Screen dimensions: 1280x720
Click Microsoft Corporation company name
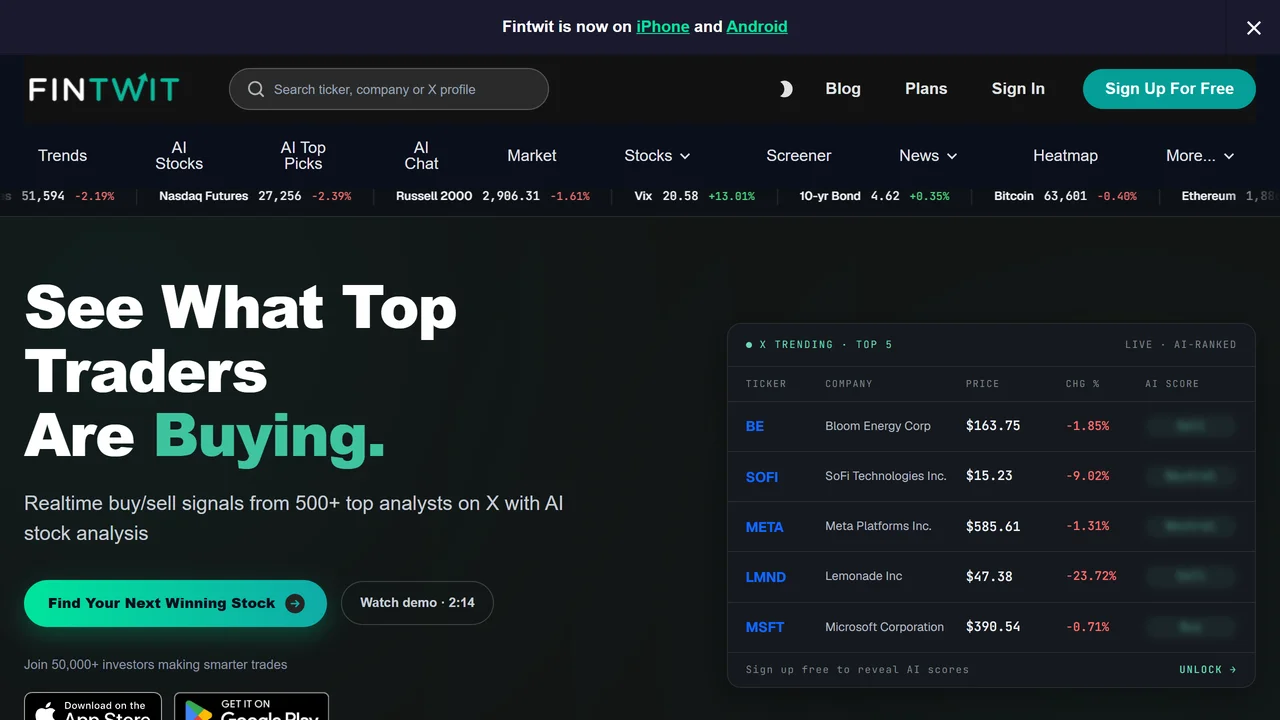885,627
